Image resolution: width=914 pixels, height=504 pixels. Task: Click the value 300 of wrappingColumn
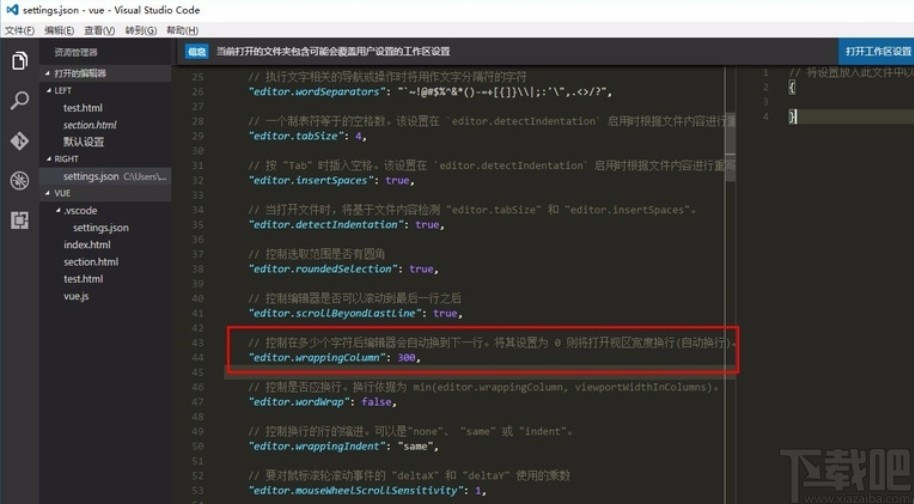[x=406, y=357]
